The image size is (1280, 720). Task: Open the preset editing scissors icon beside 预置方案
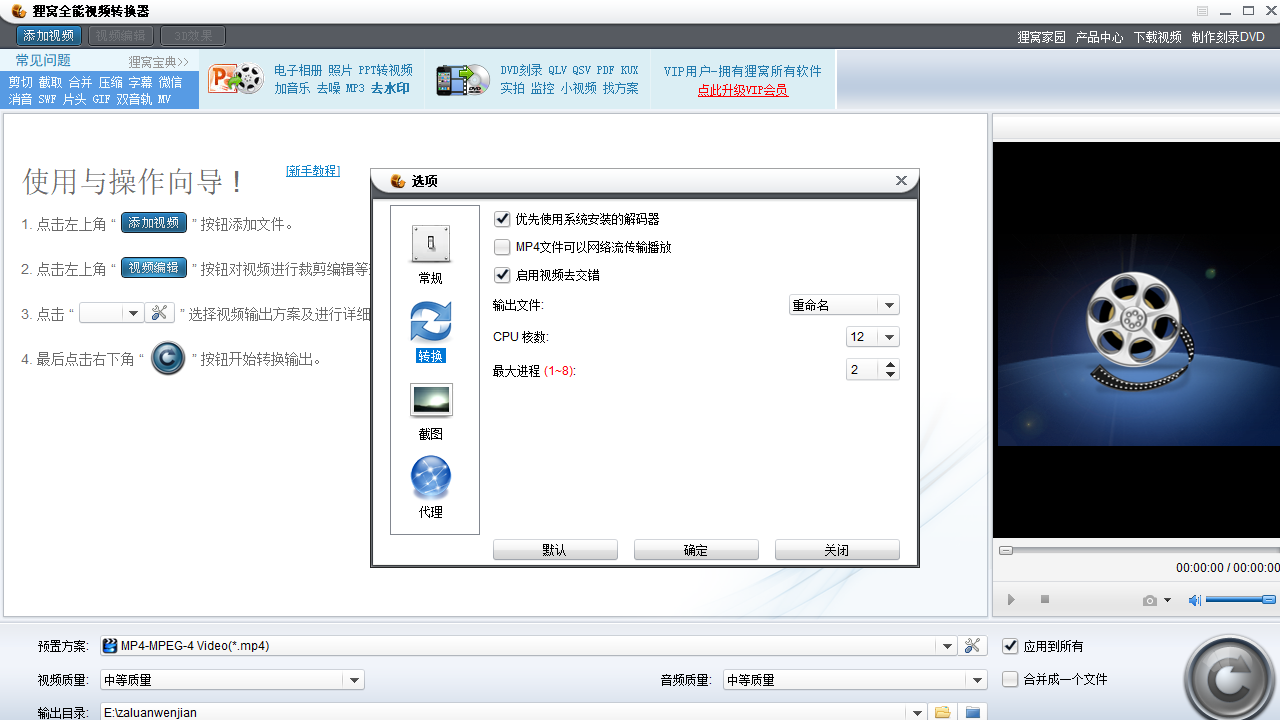click(x=972, y=645)
